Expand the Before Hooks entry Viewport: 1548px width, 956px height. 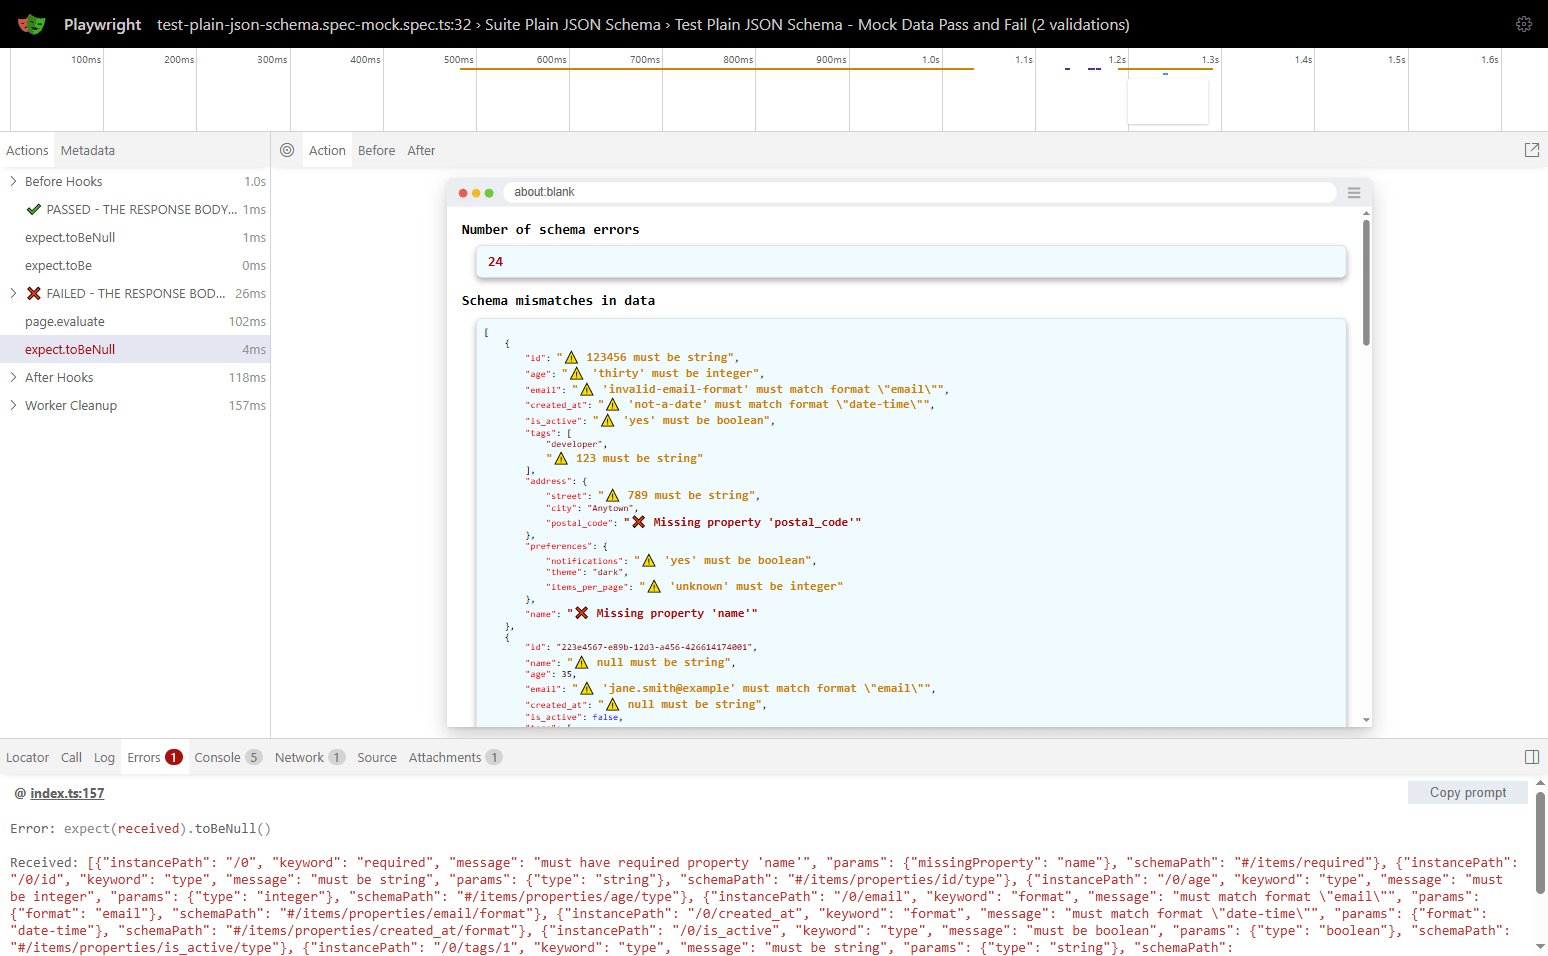click(12, 181)
